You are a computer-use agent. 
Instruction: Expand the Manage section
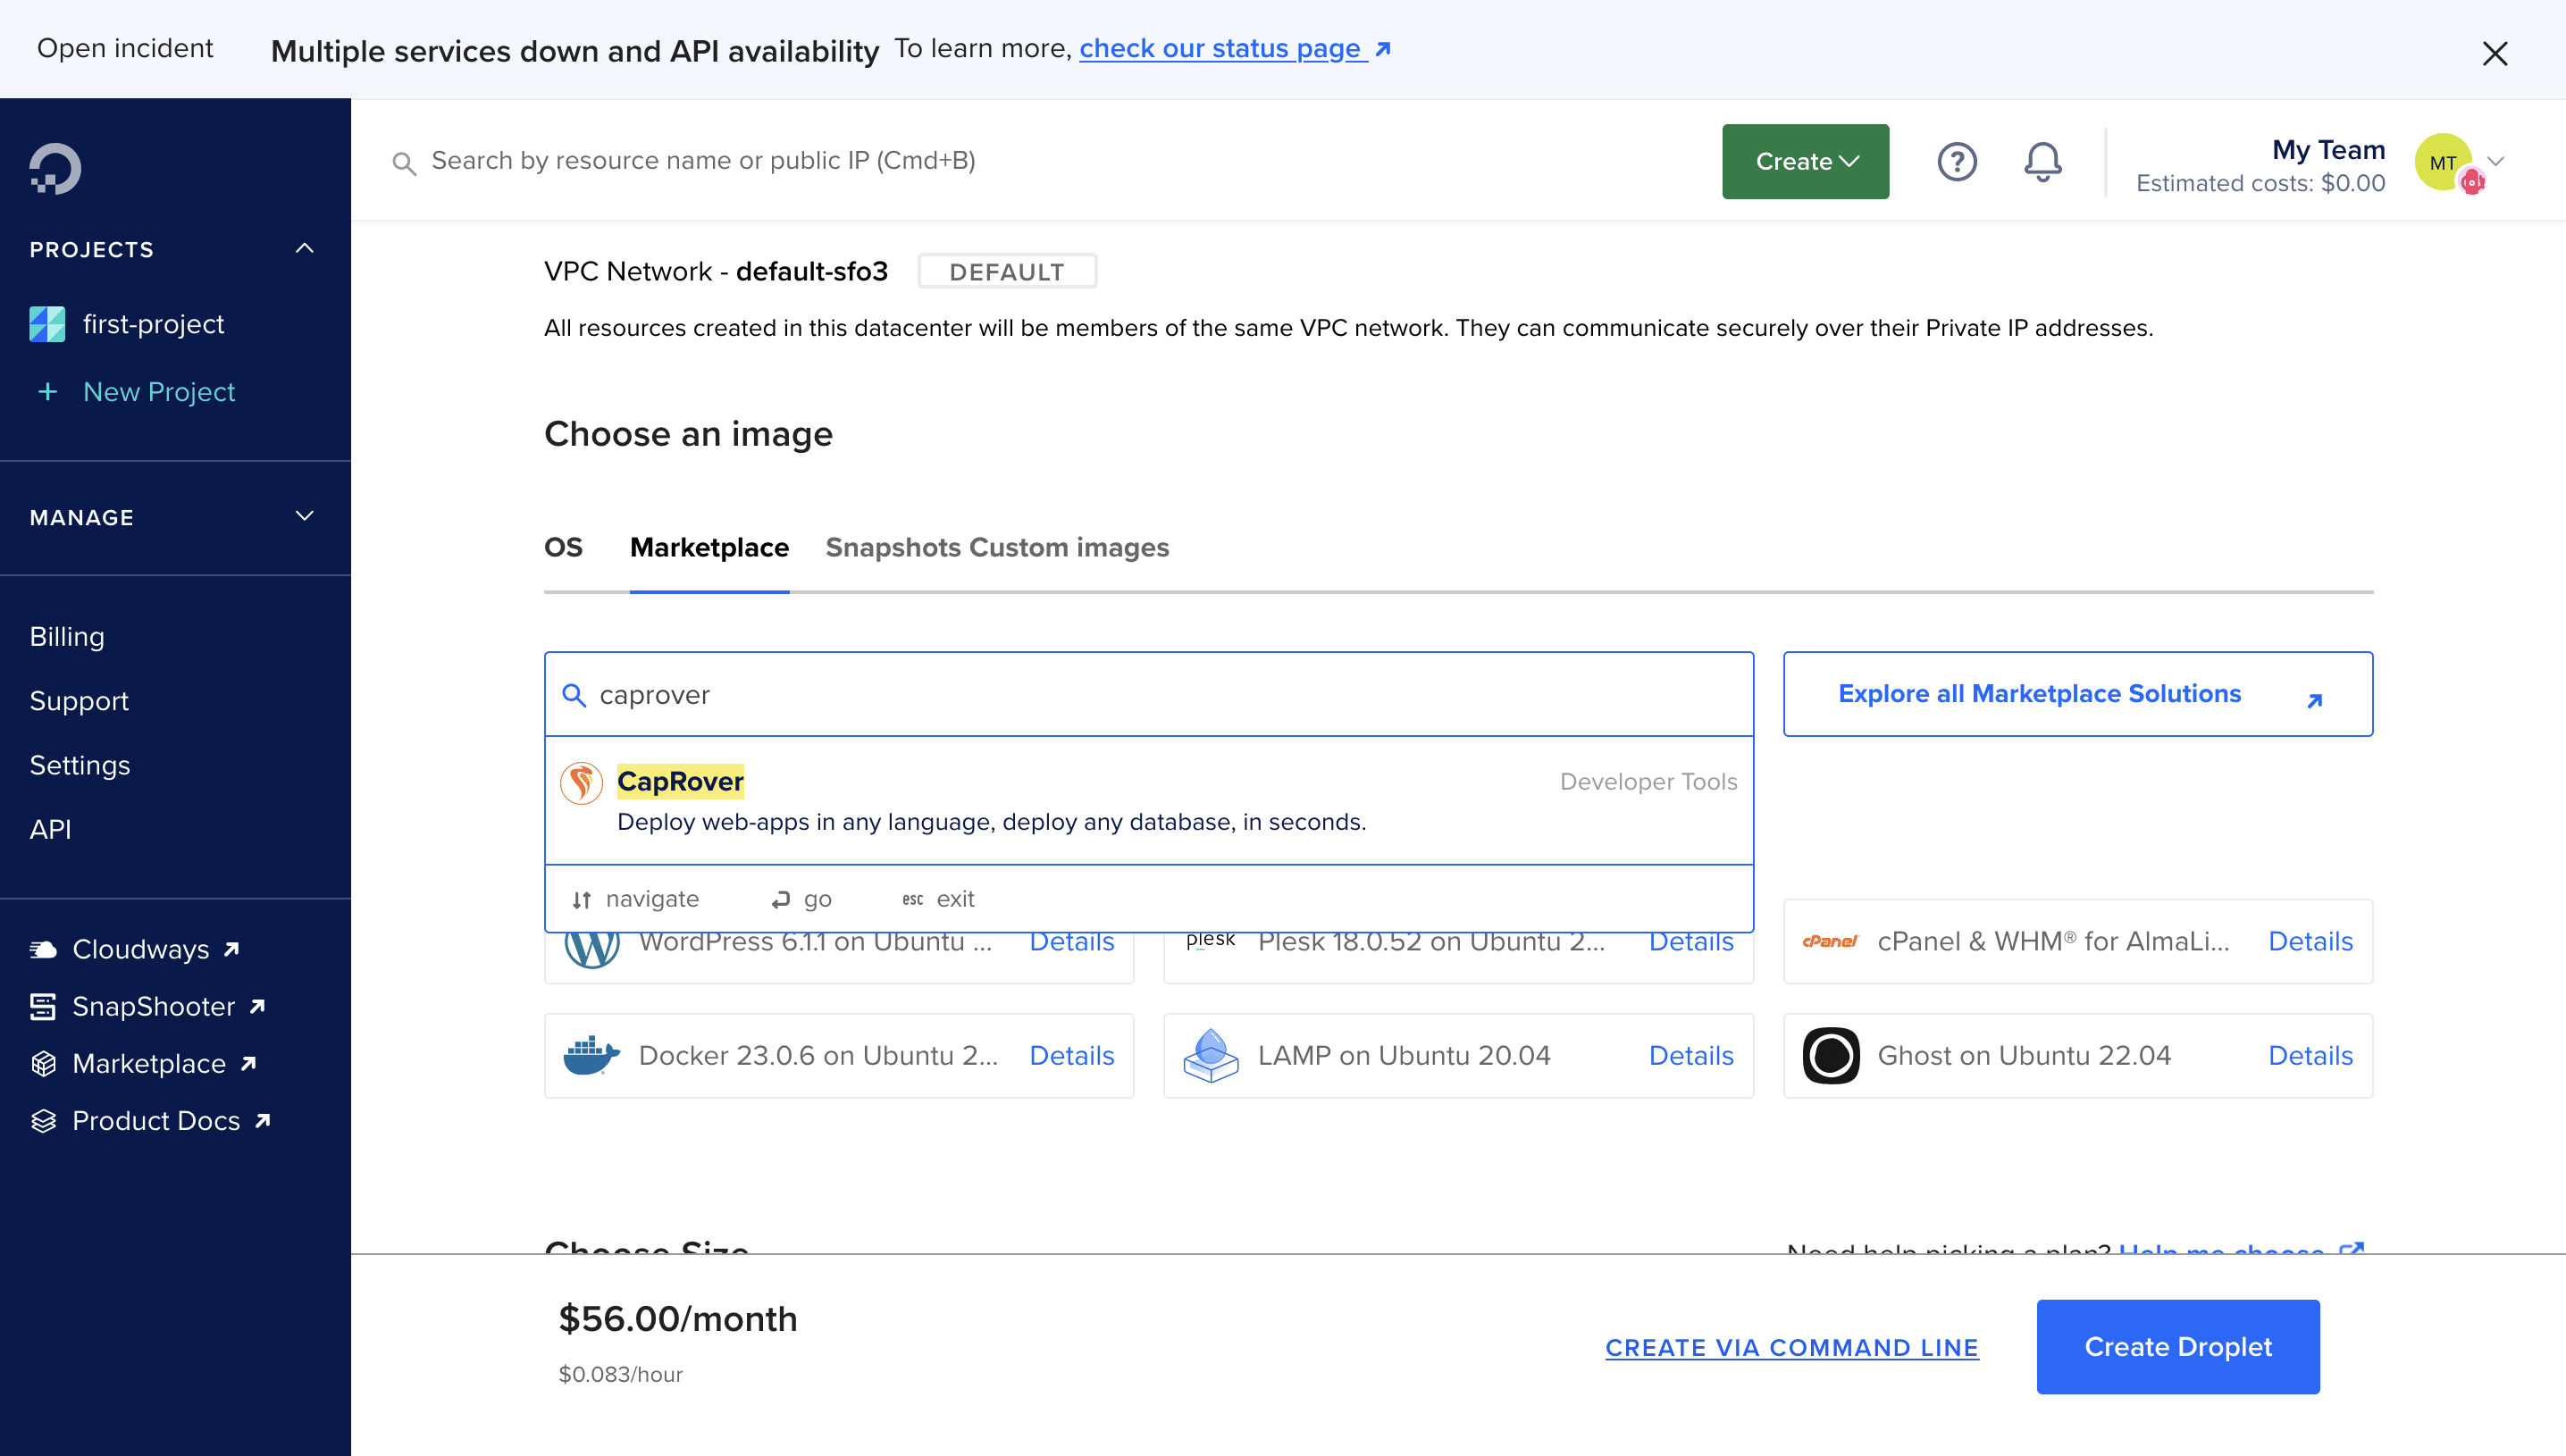pyautogui.click(x=304, y=517)
